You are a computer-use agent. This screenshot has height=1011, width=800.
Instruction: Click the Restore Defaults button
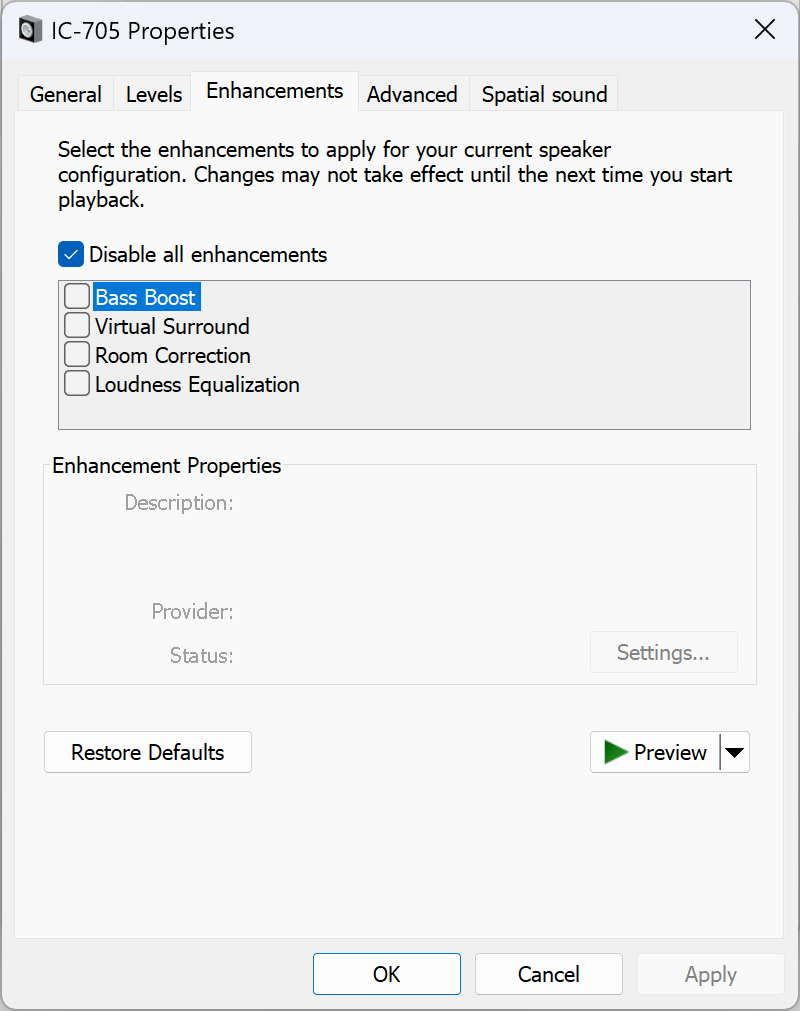coord(148,752)
